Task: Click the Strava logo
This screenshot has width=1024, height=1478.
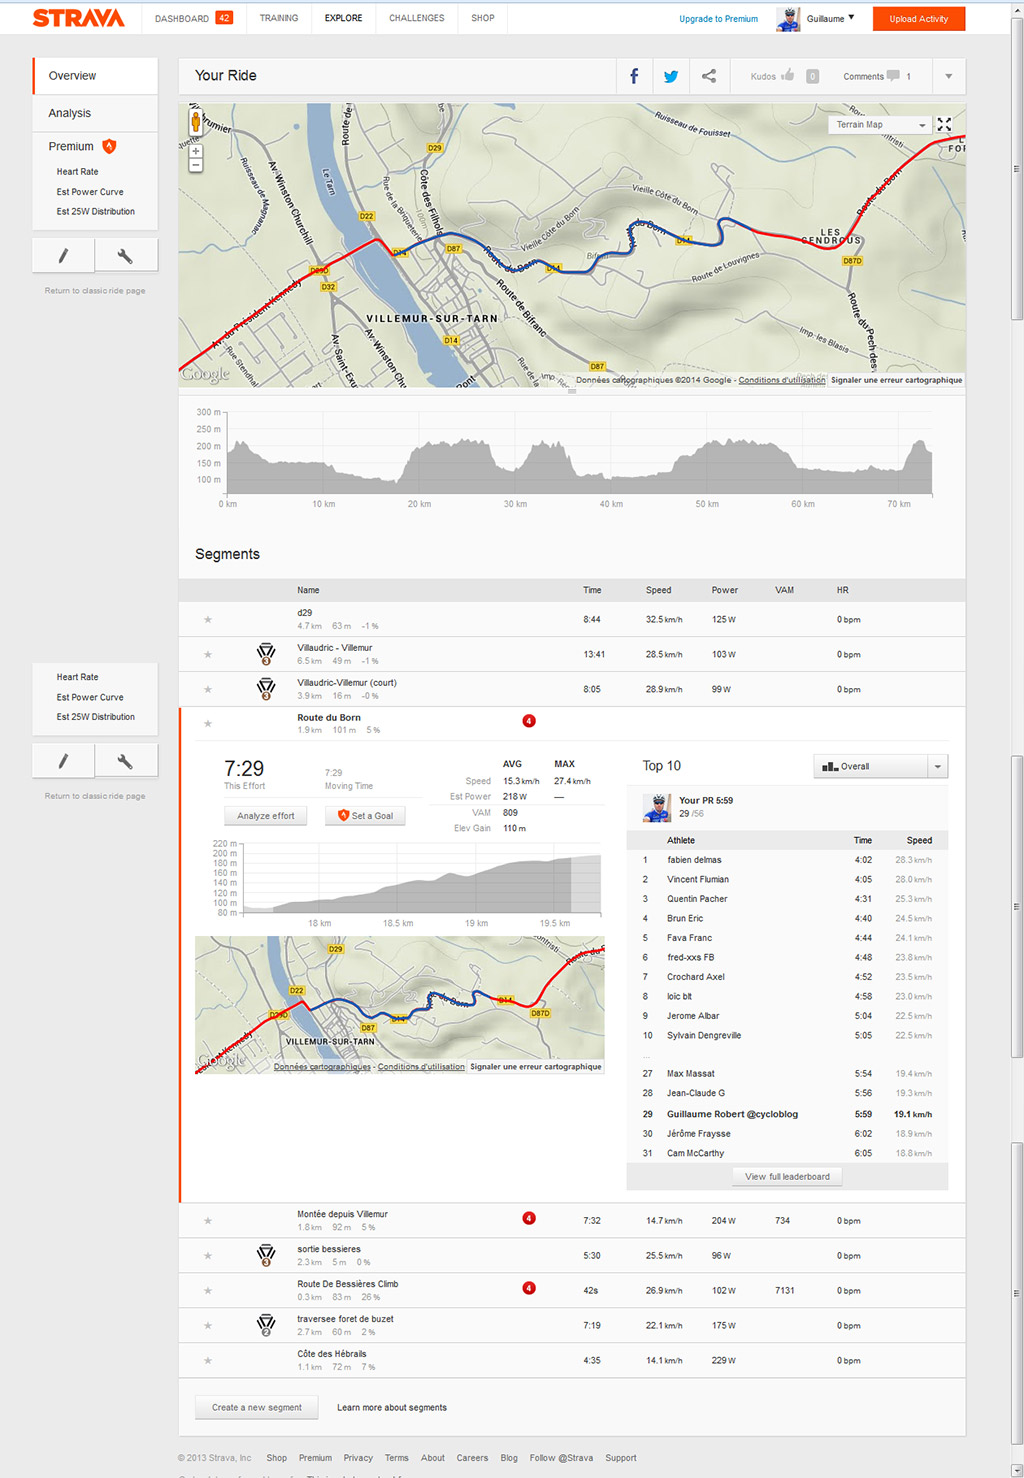Action: pyautogui.click(x=79, y=18)
